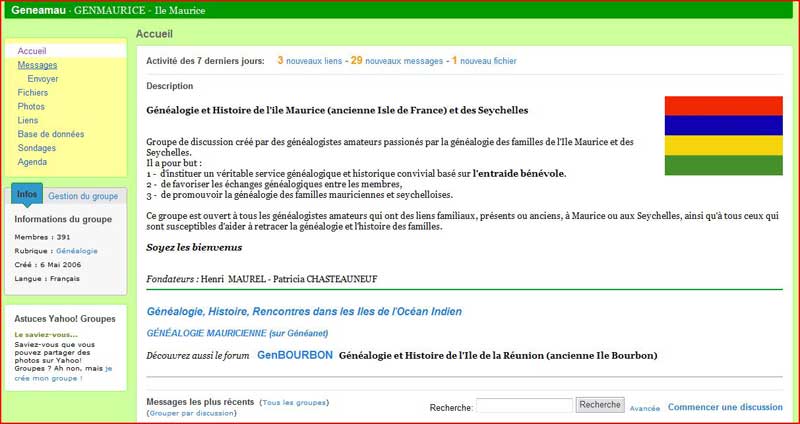Open the Agenda page
The image size is (800, 424).
32,162
